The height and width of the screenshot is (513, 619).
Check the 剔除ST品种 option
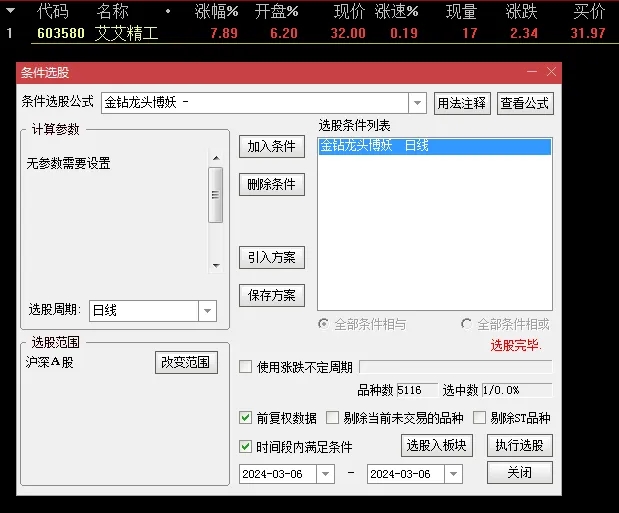click(x=480, y=418)
